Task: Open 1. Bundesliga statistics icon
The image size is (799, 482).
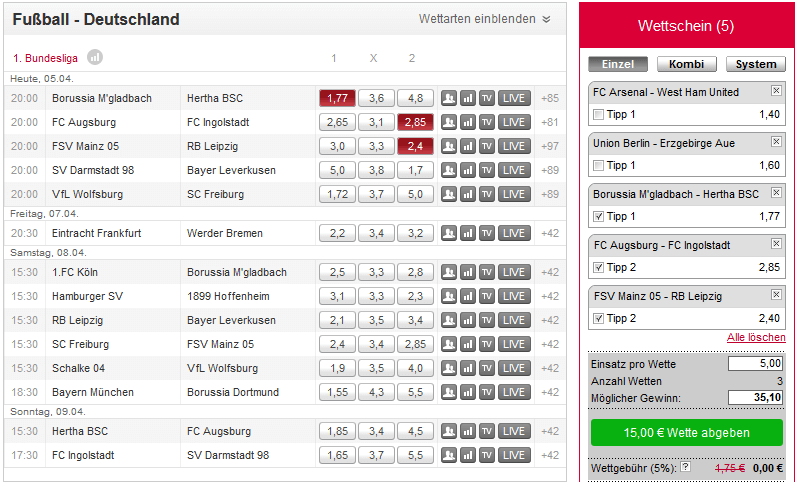Action: [x=95, y=58]
